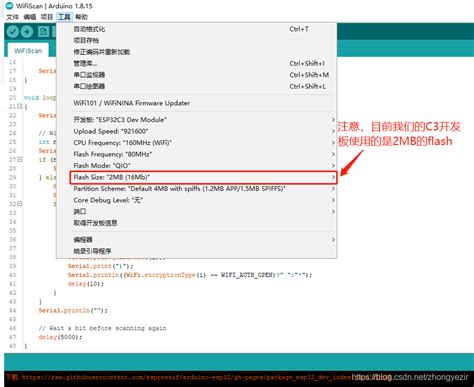Collapse the code fold at line 32
Screen dimensions: 474x387
[x=20, y=204]
